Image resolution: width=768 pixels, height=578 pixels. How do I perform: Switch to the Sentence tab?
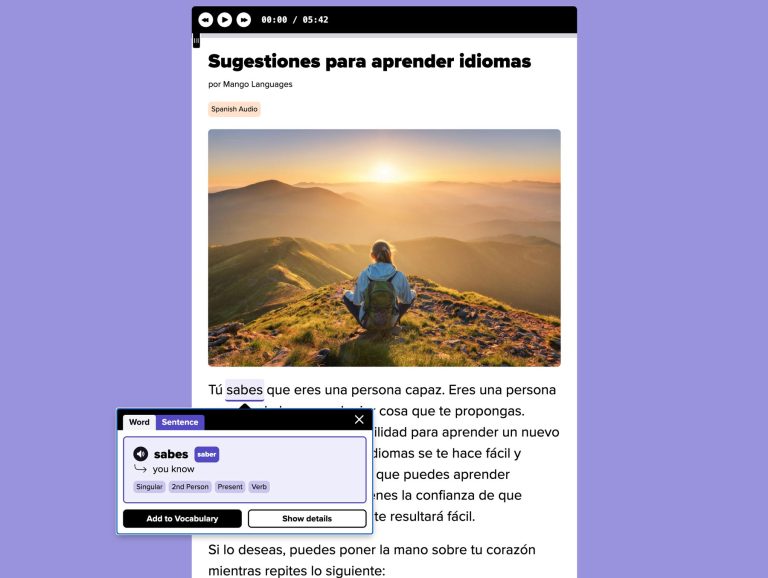180,422
